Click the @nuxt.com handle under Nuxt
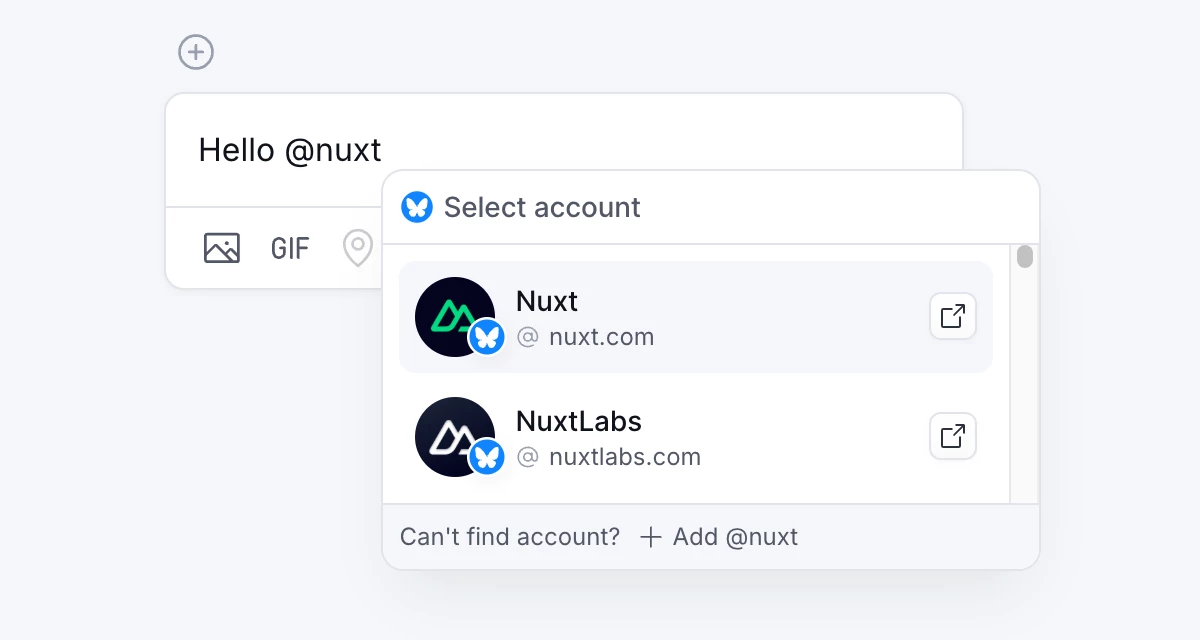 pos(586,337)
